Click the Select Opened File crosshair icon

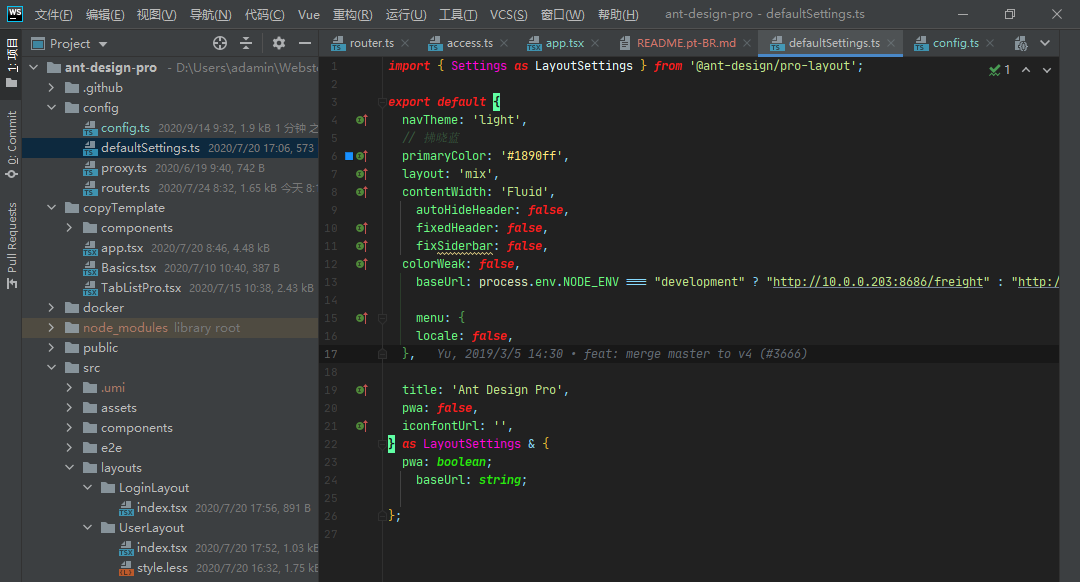(x=220, y=43)
